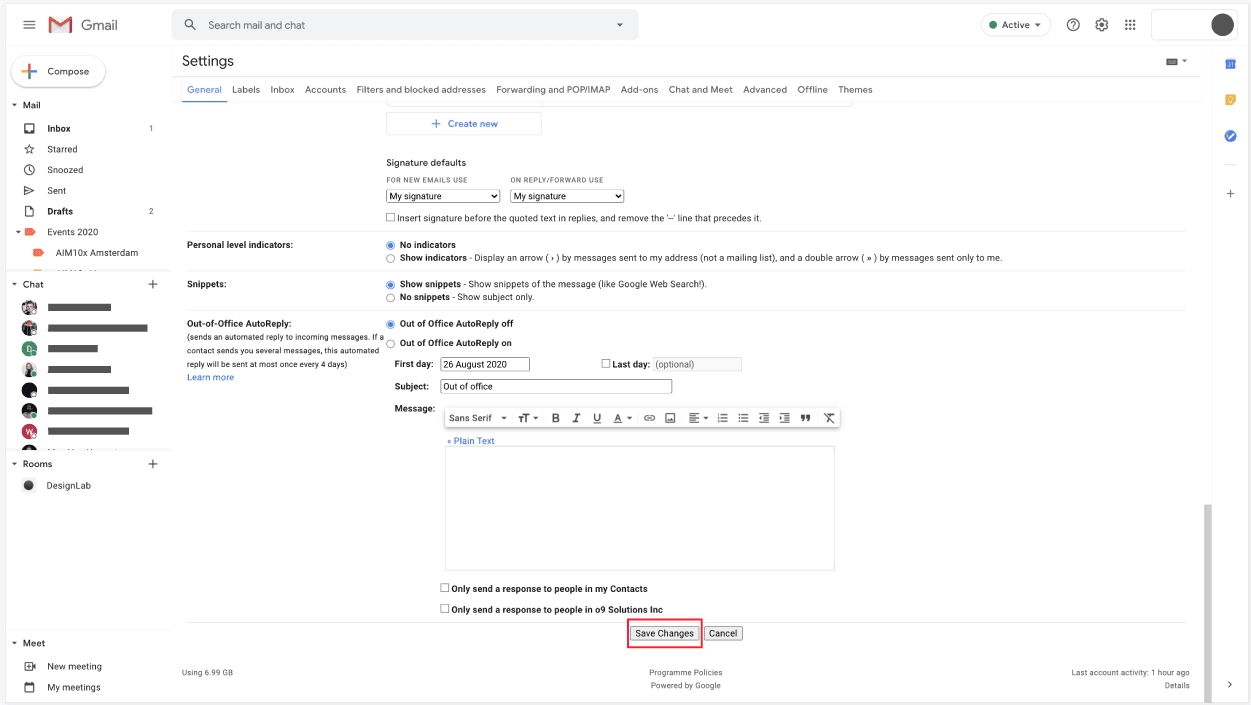Click the italic formatting icon
Screen dimensions: 1251x705
[x=576, y=418]
